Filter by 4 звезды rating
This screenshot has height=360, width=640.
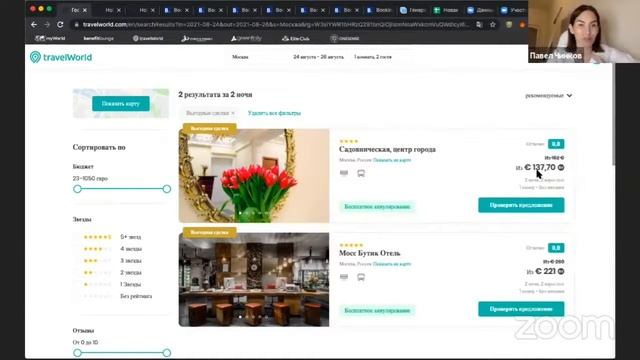(113, 249)
